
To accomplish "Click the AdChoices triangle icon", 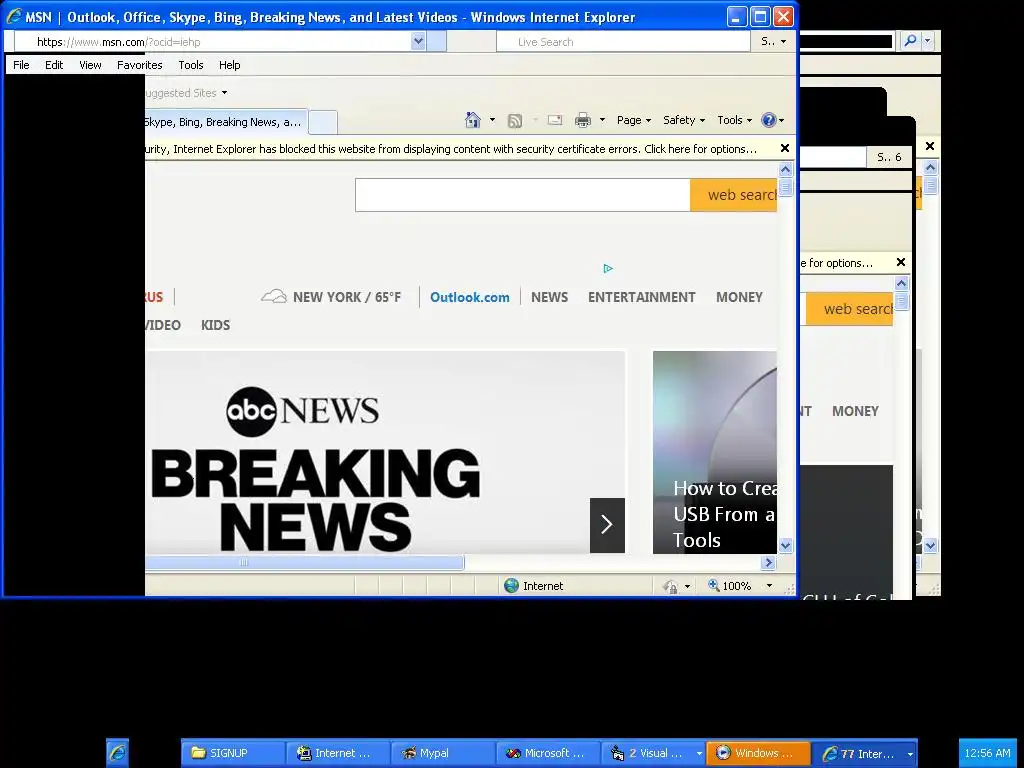I will coord(608,268).
